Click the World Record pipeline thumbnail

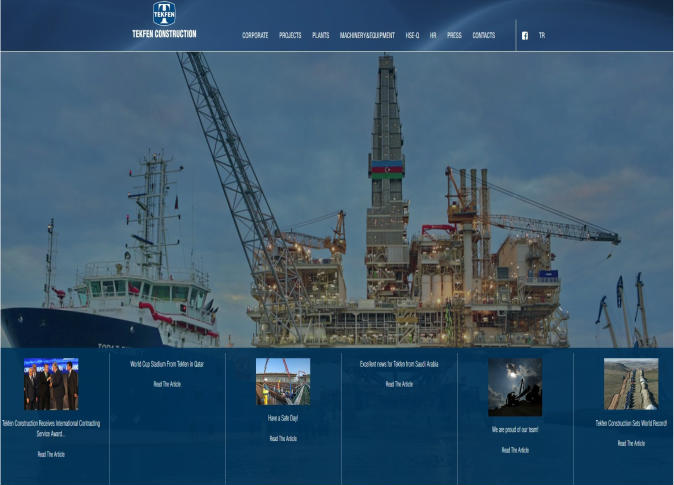[x=631, y=384]
